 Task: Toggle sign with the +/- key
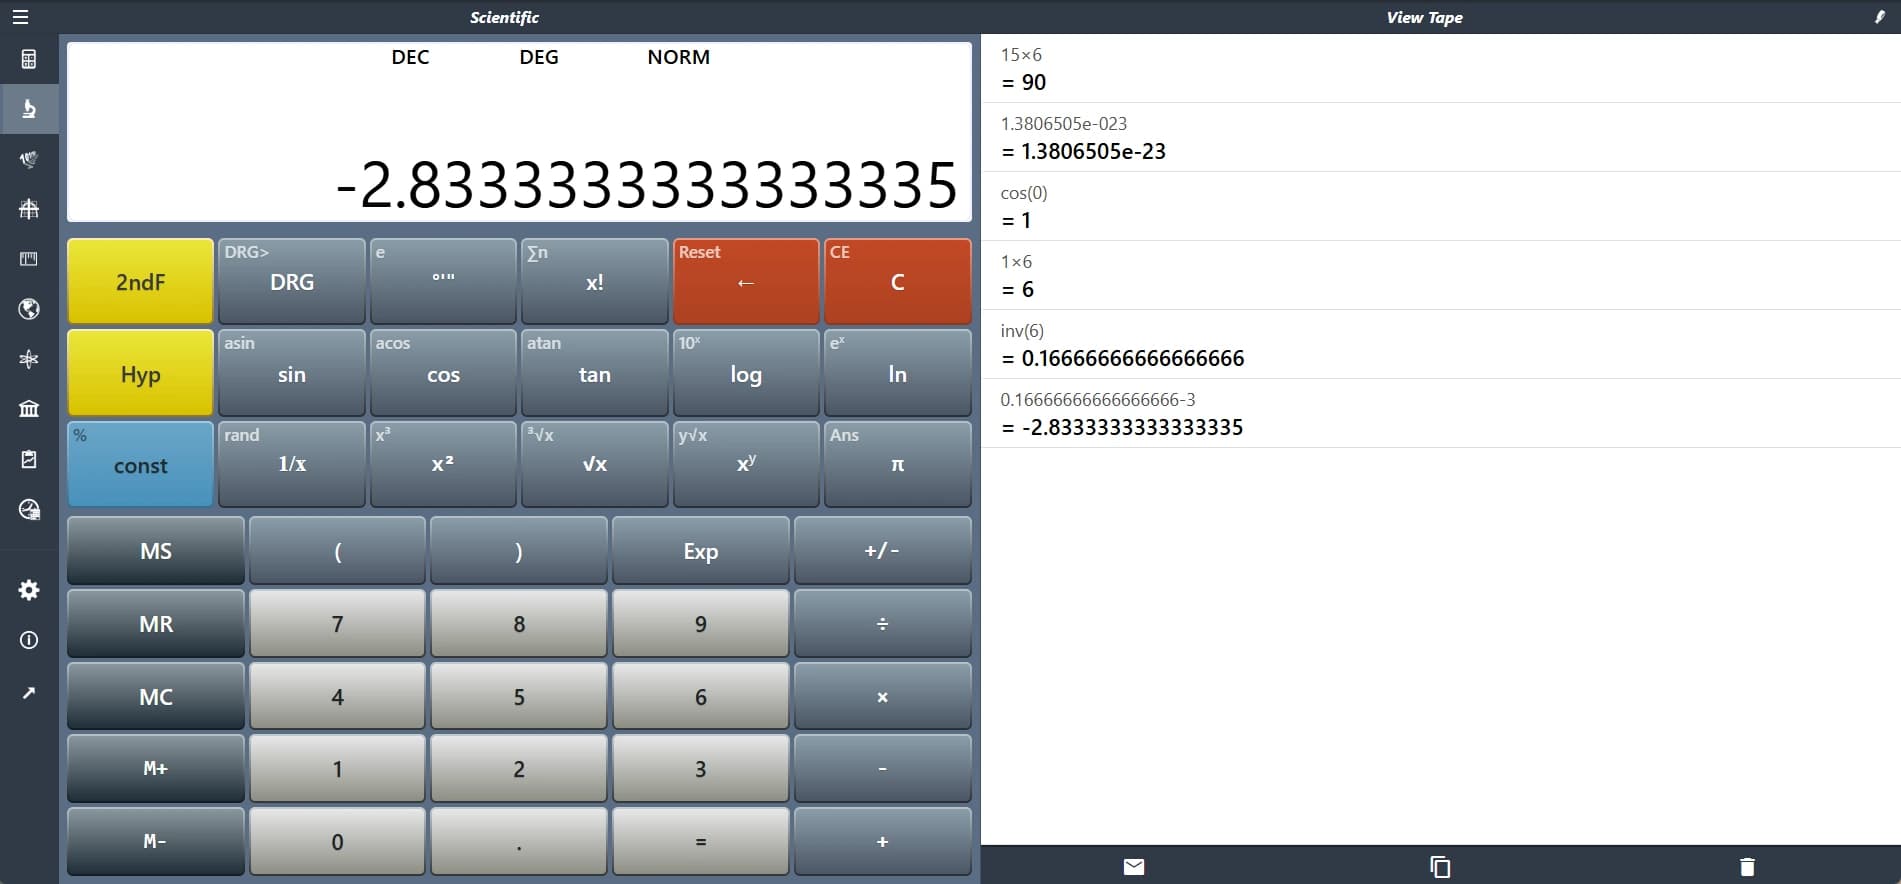point(882,550)
